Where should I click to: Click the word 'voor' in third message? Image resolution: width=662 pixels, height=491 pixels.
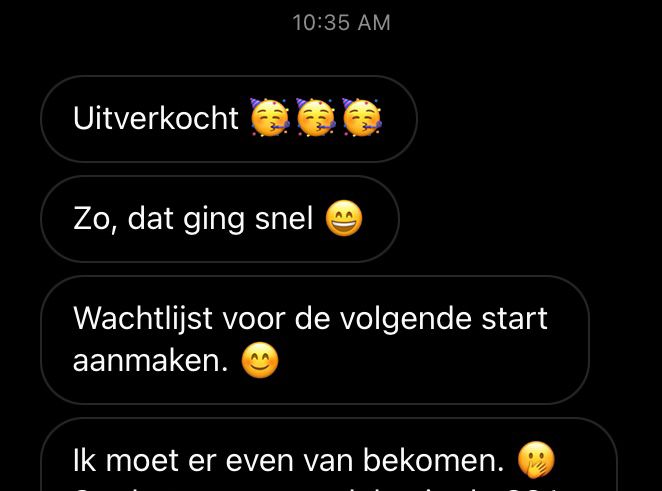[254, 319]
